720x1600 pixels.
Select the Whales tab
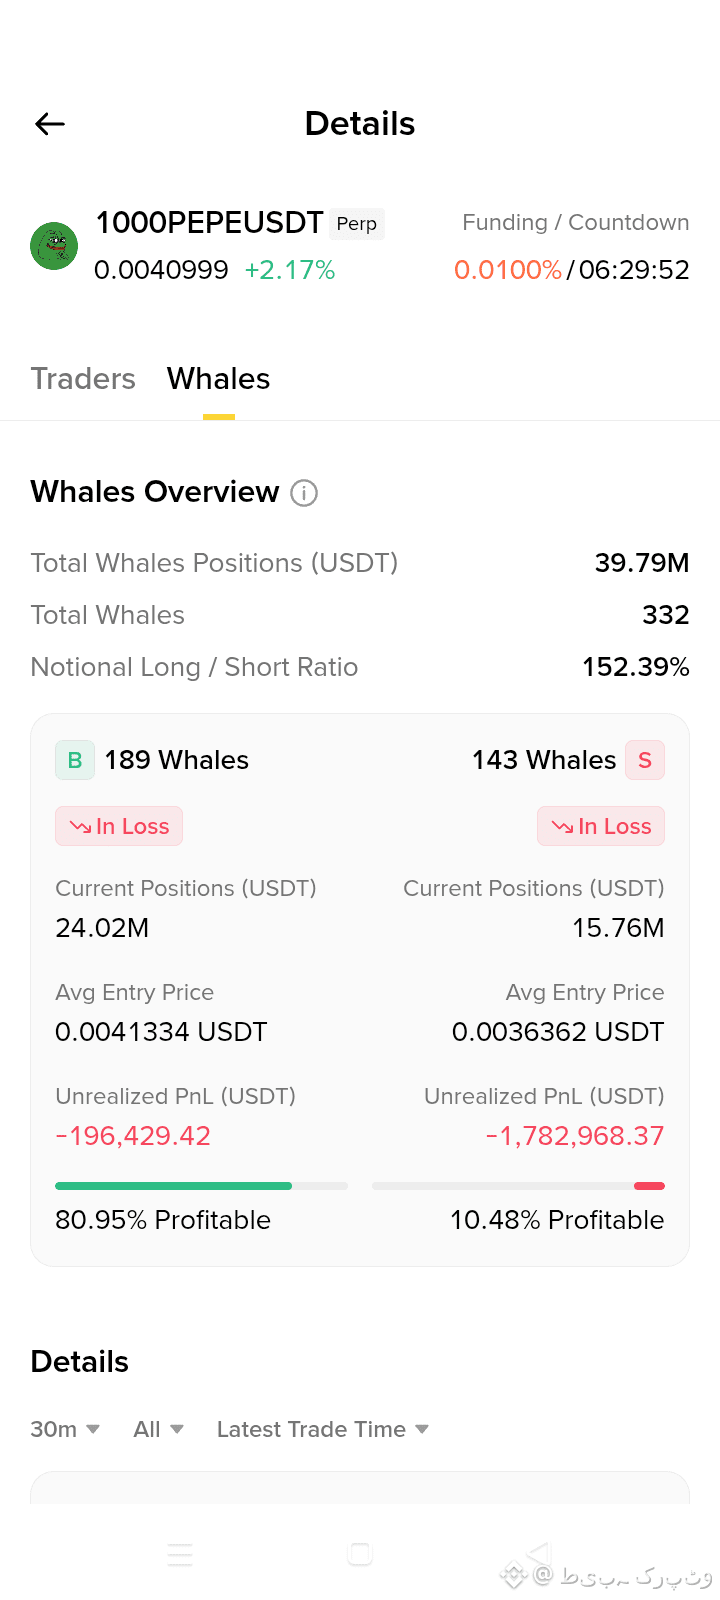(219, 379)
